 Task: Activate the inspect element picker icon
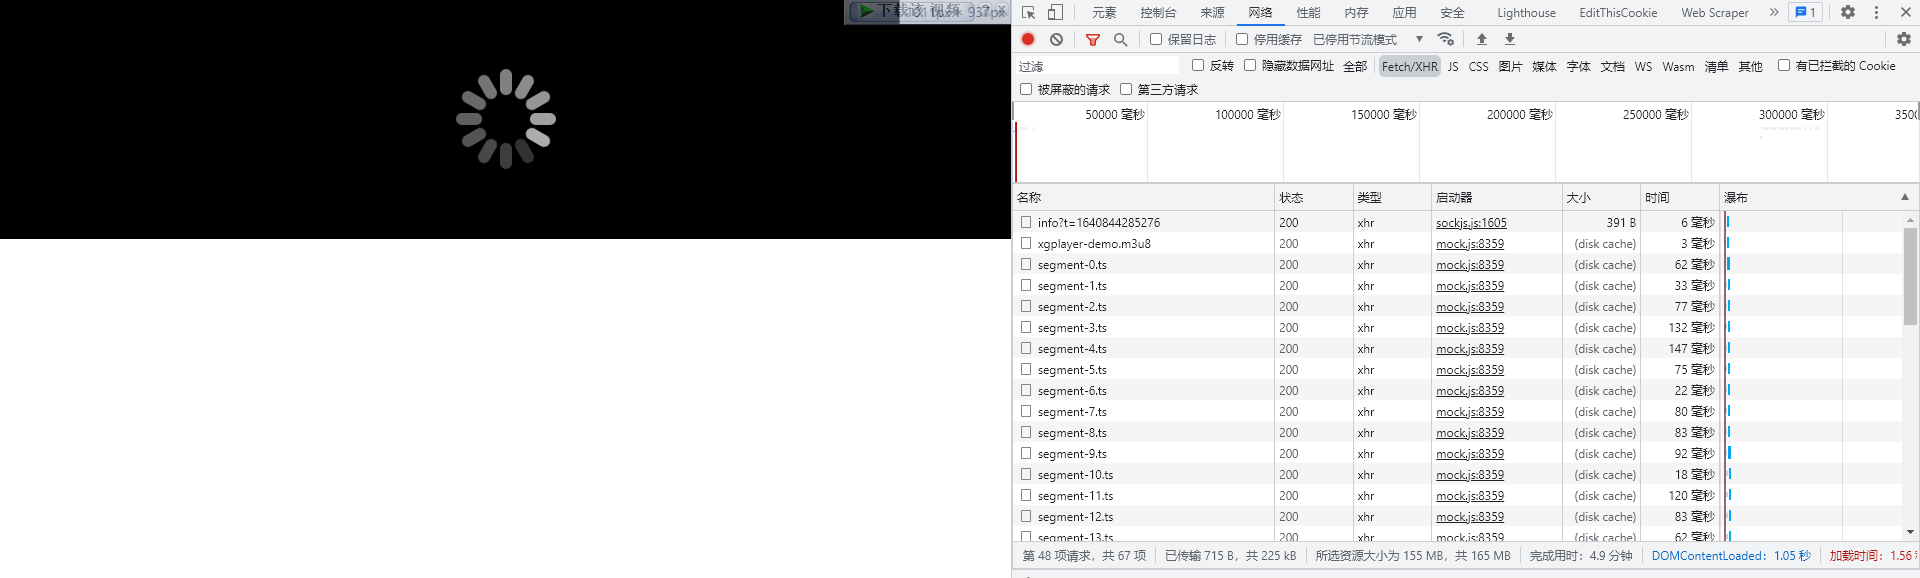1028,12
